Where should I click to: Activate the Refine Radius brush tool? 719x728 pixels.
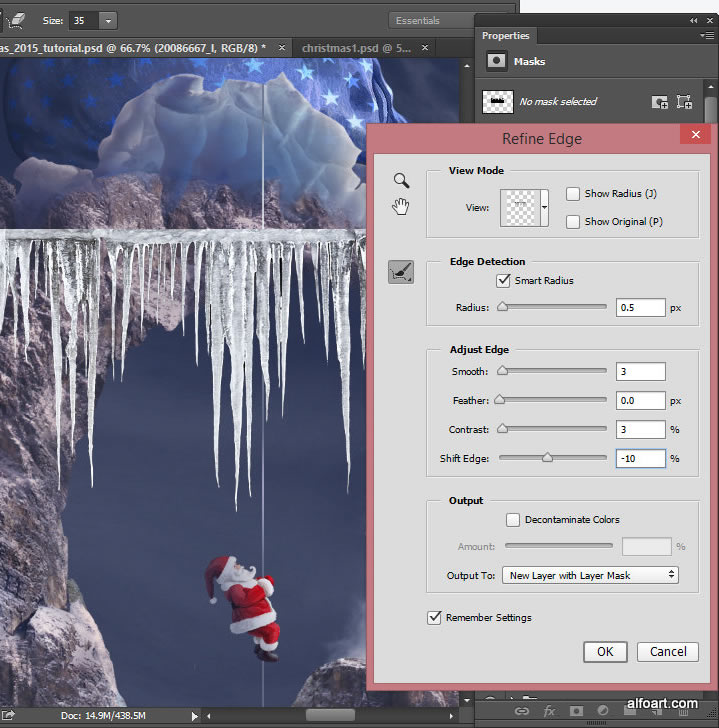click(x=401, y=271)
